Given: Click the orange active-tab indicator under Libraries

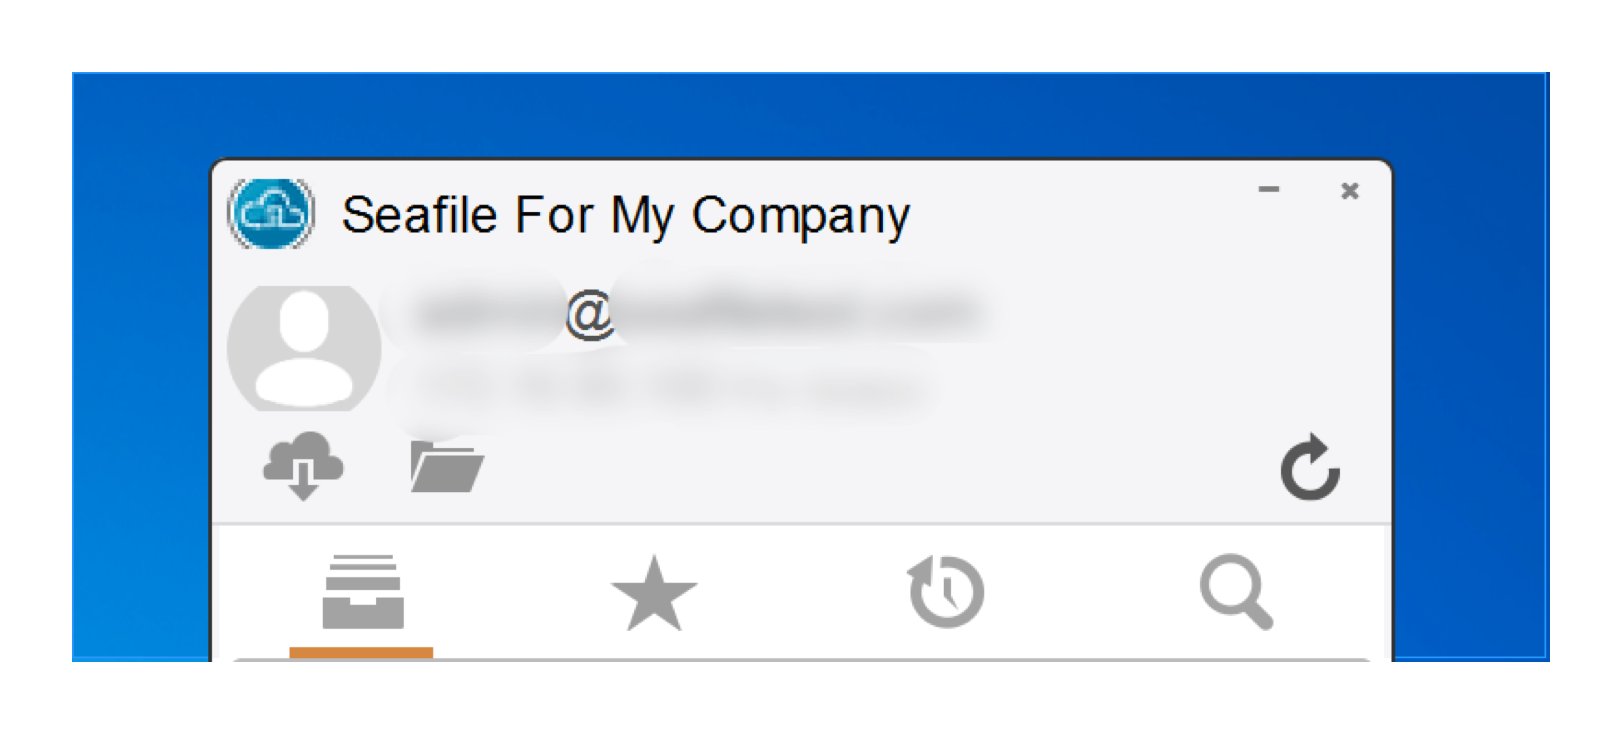Looking at the screenshot, I should (x=361, y=653).
